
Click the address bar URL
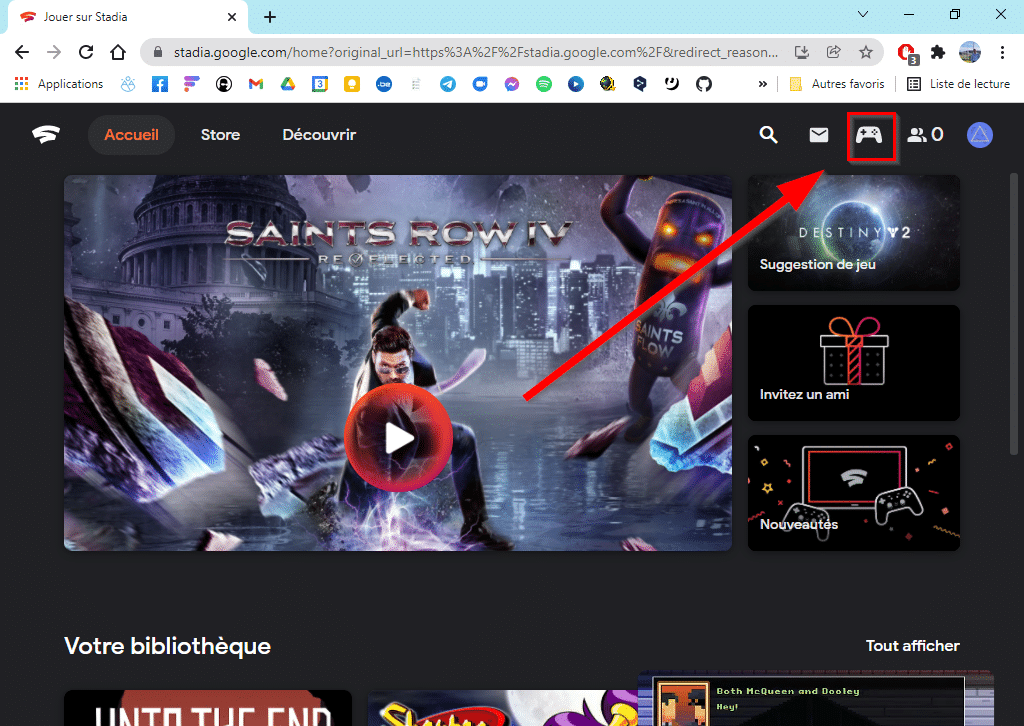click(475, 52)
